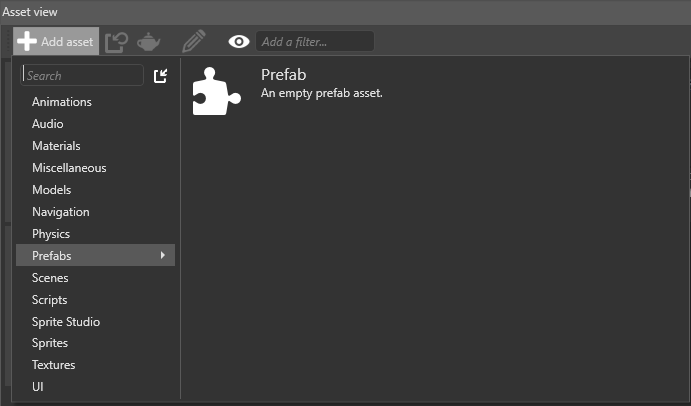The height and width of the screenshot is (406, 691).
Task: Select the Materials category
Action: 56,146
